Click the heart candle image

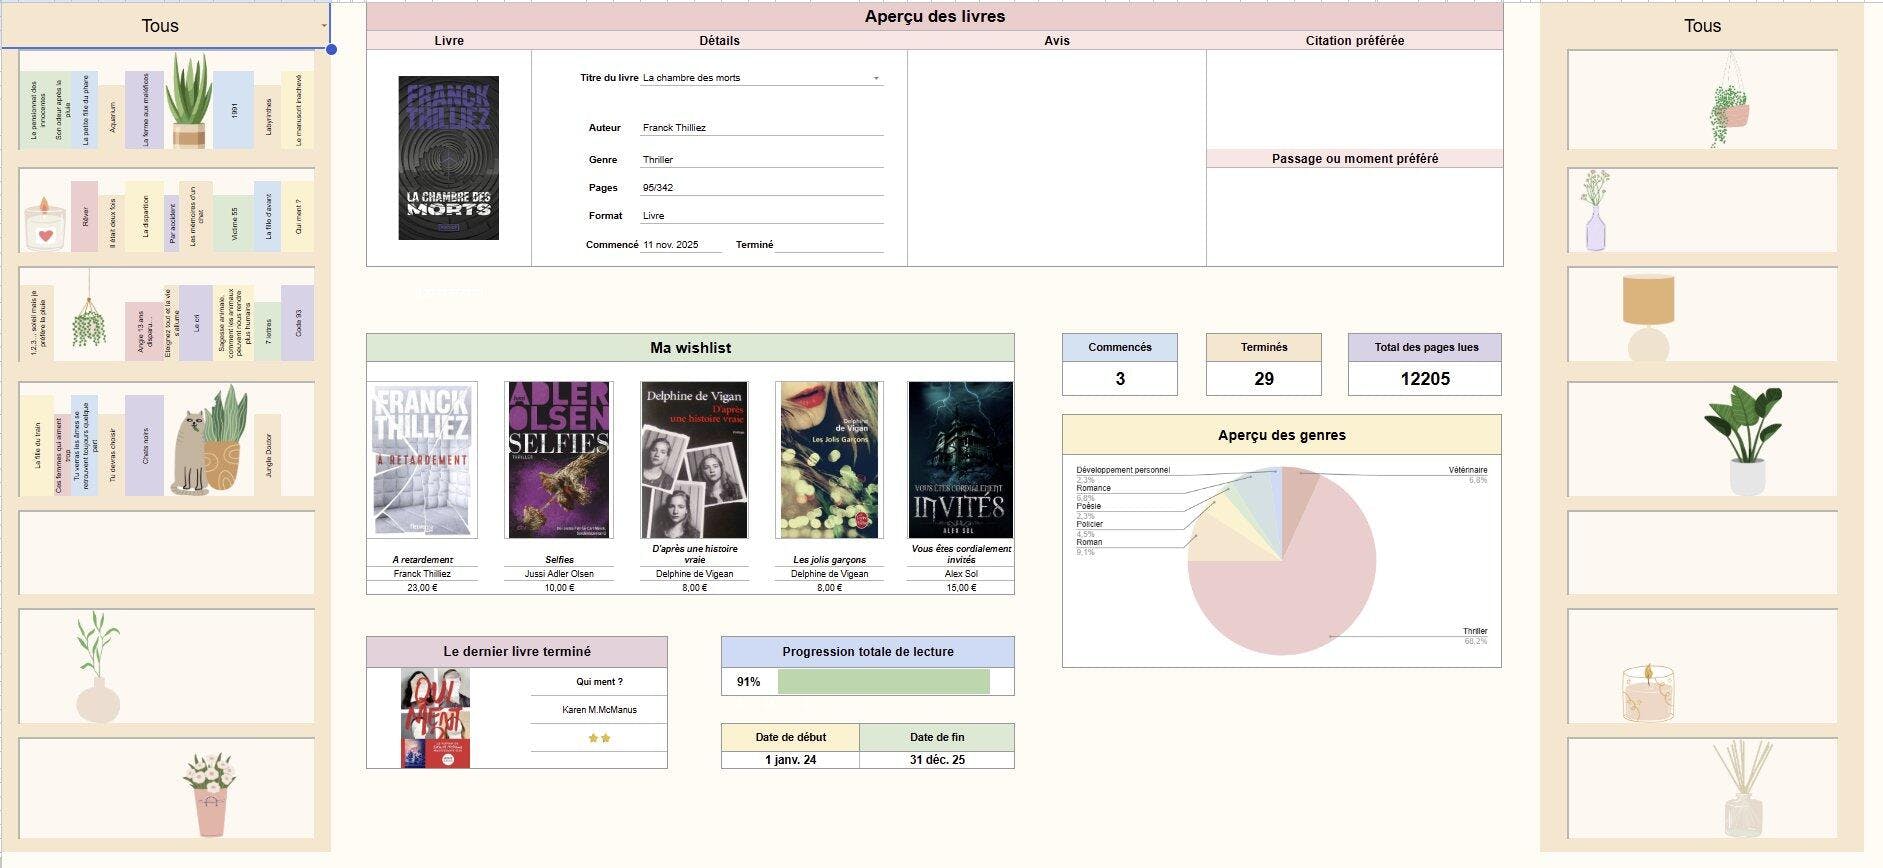click(x=44, y=223)
